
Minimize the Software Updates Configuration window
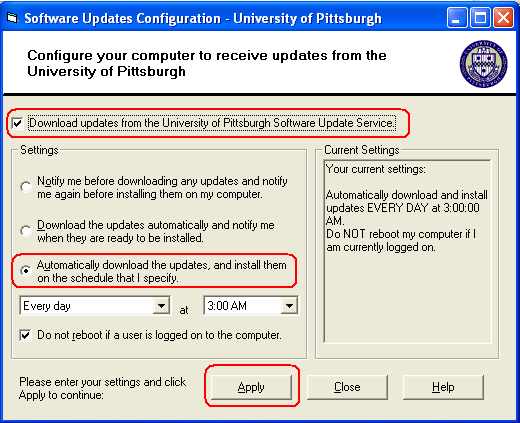point(457,18)
